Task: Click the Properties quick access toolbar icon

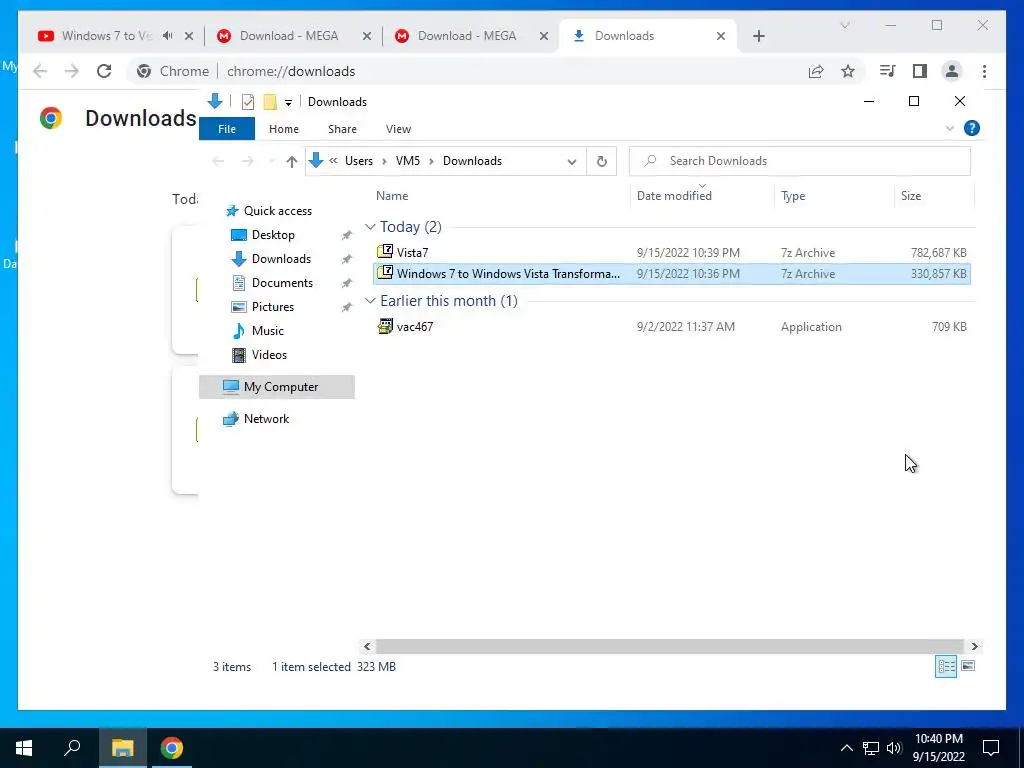Action: click(248, 102)
